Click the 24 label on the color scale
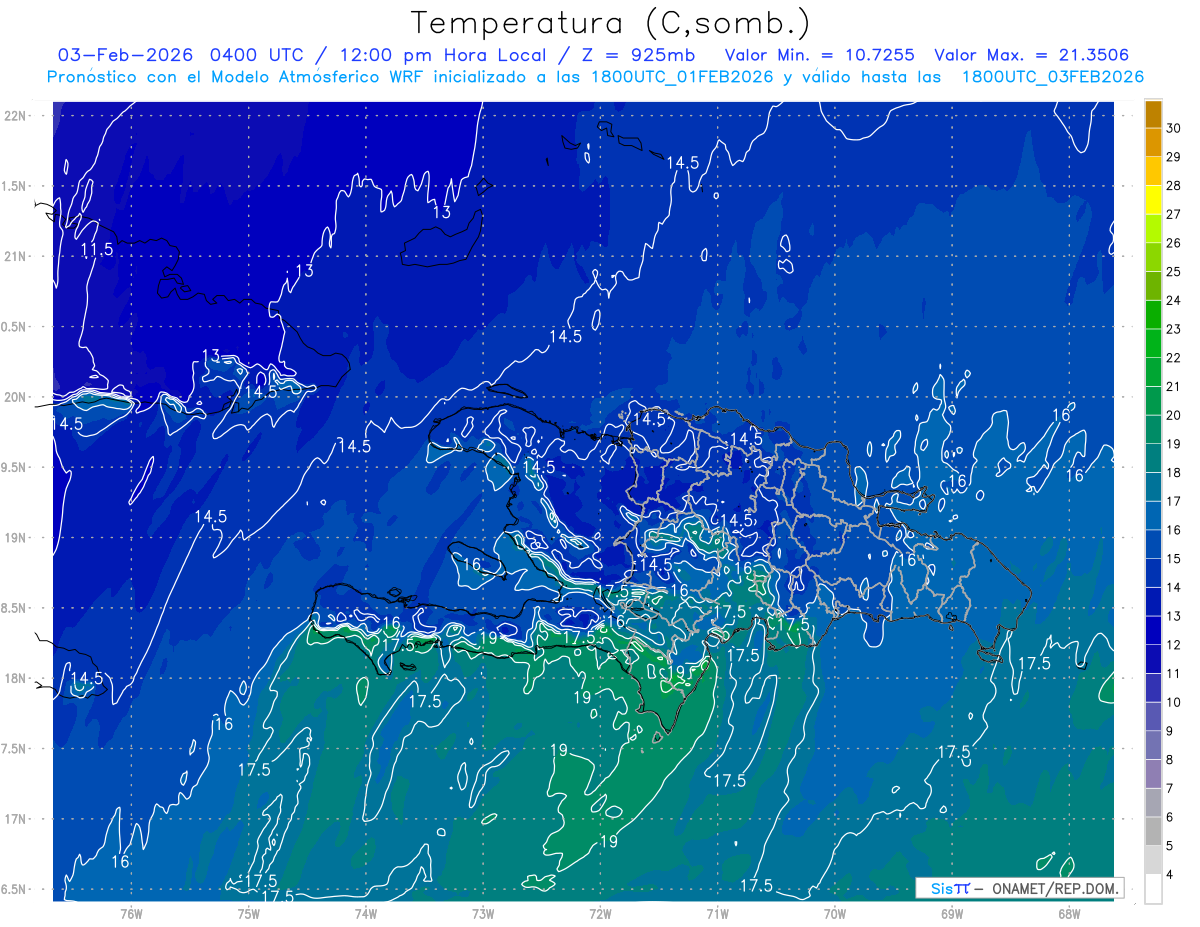 click(1174, 300)
